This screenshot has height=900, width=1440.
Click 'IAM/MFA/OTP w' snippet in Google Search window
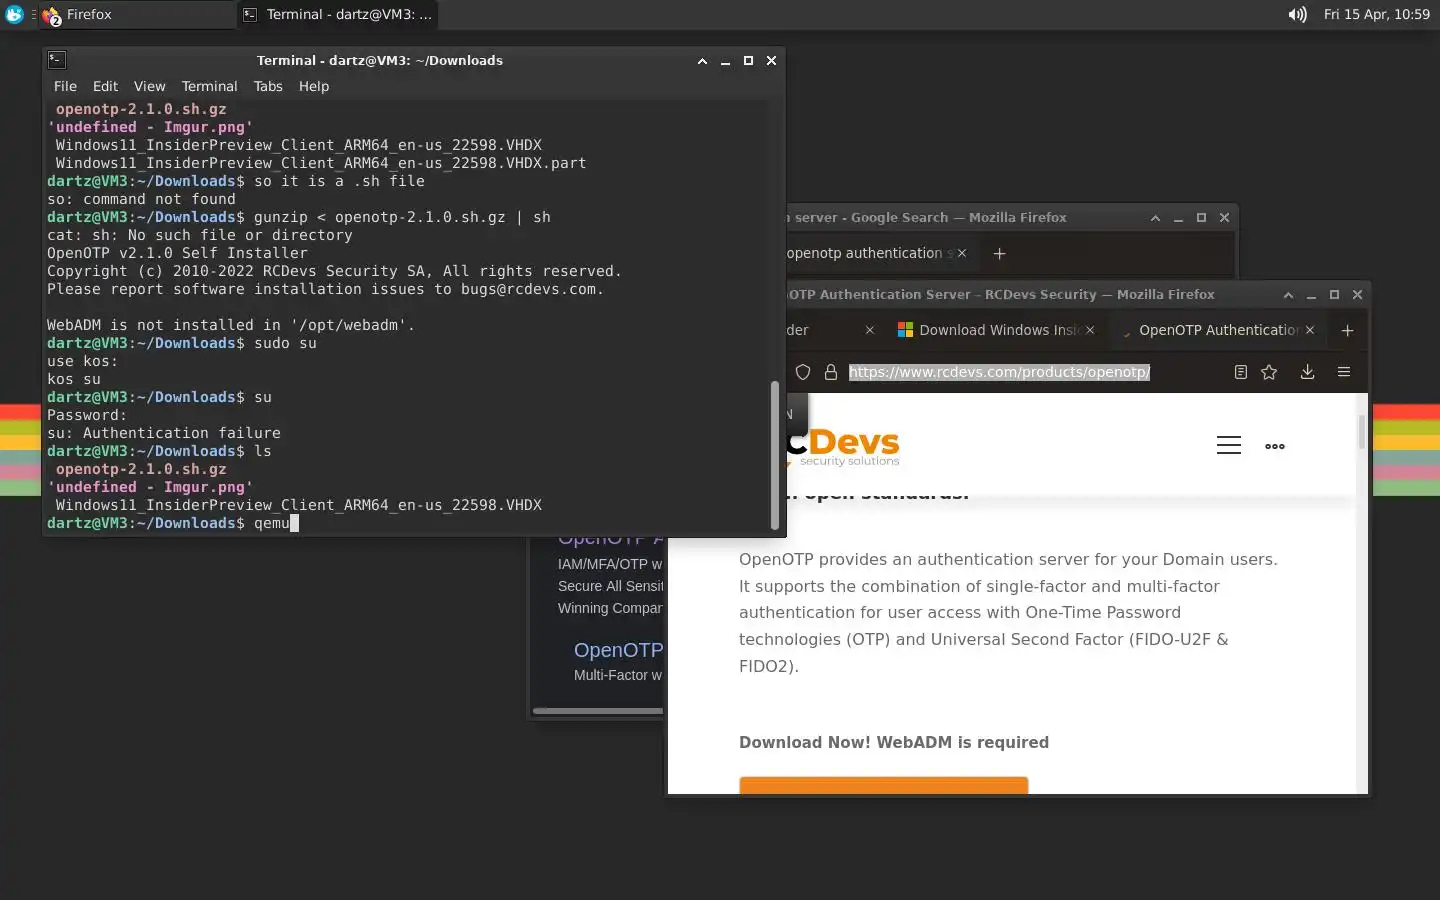pyautogui.click(x=610, y=564)
